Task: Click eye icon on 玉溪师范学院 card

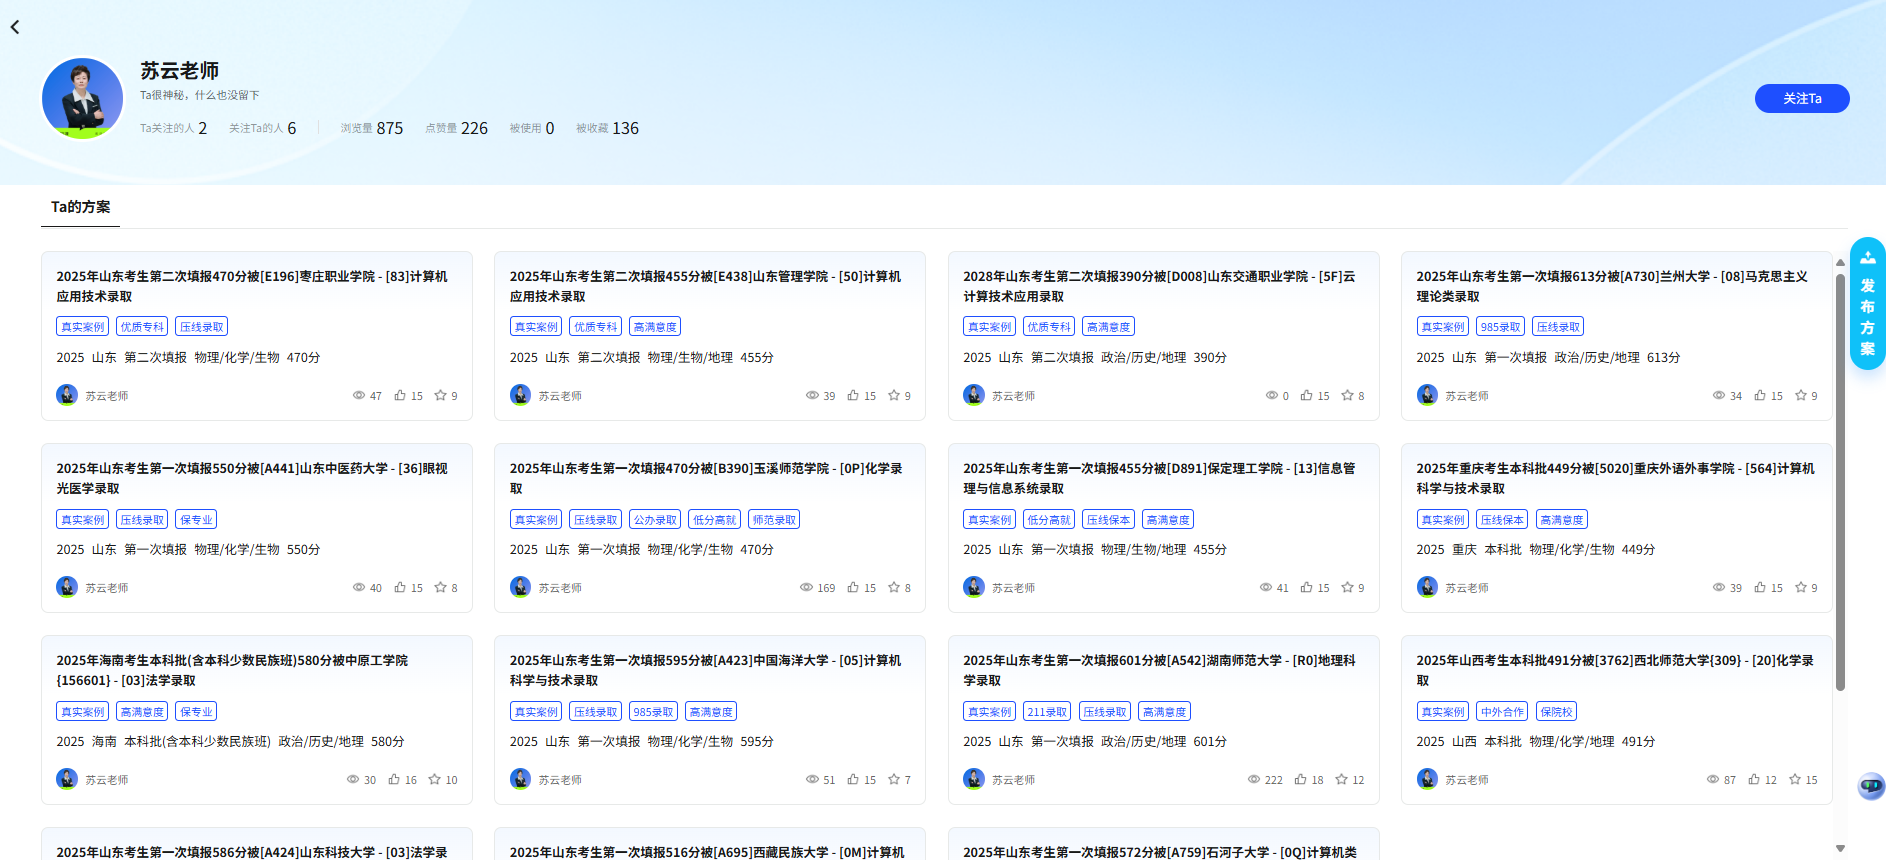Action: coord(806,587)
